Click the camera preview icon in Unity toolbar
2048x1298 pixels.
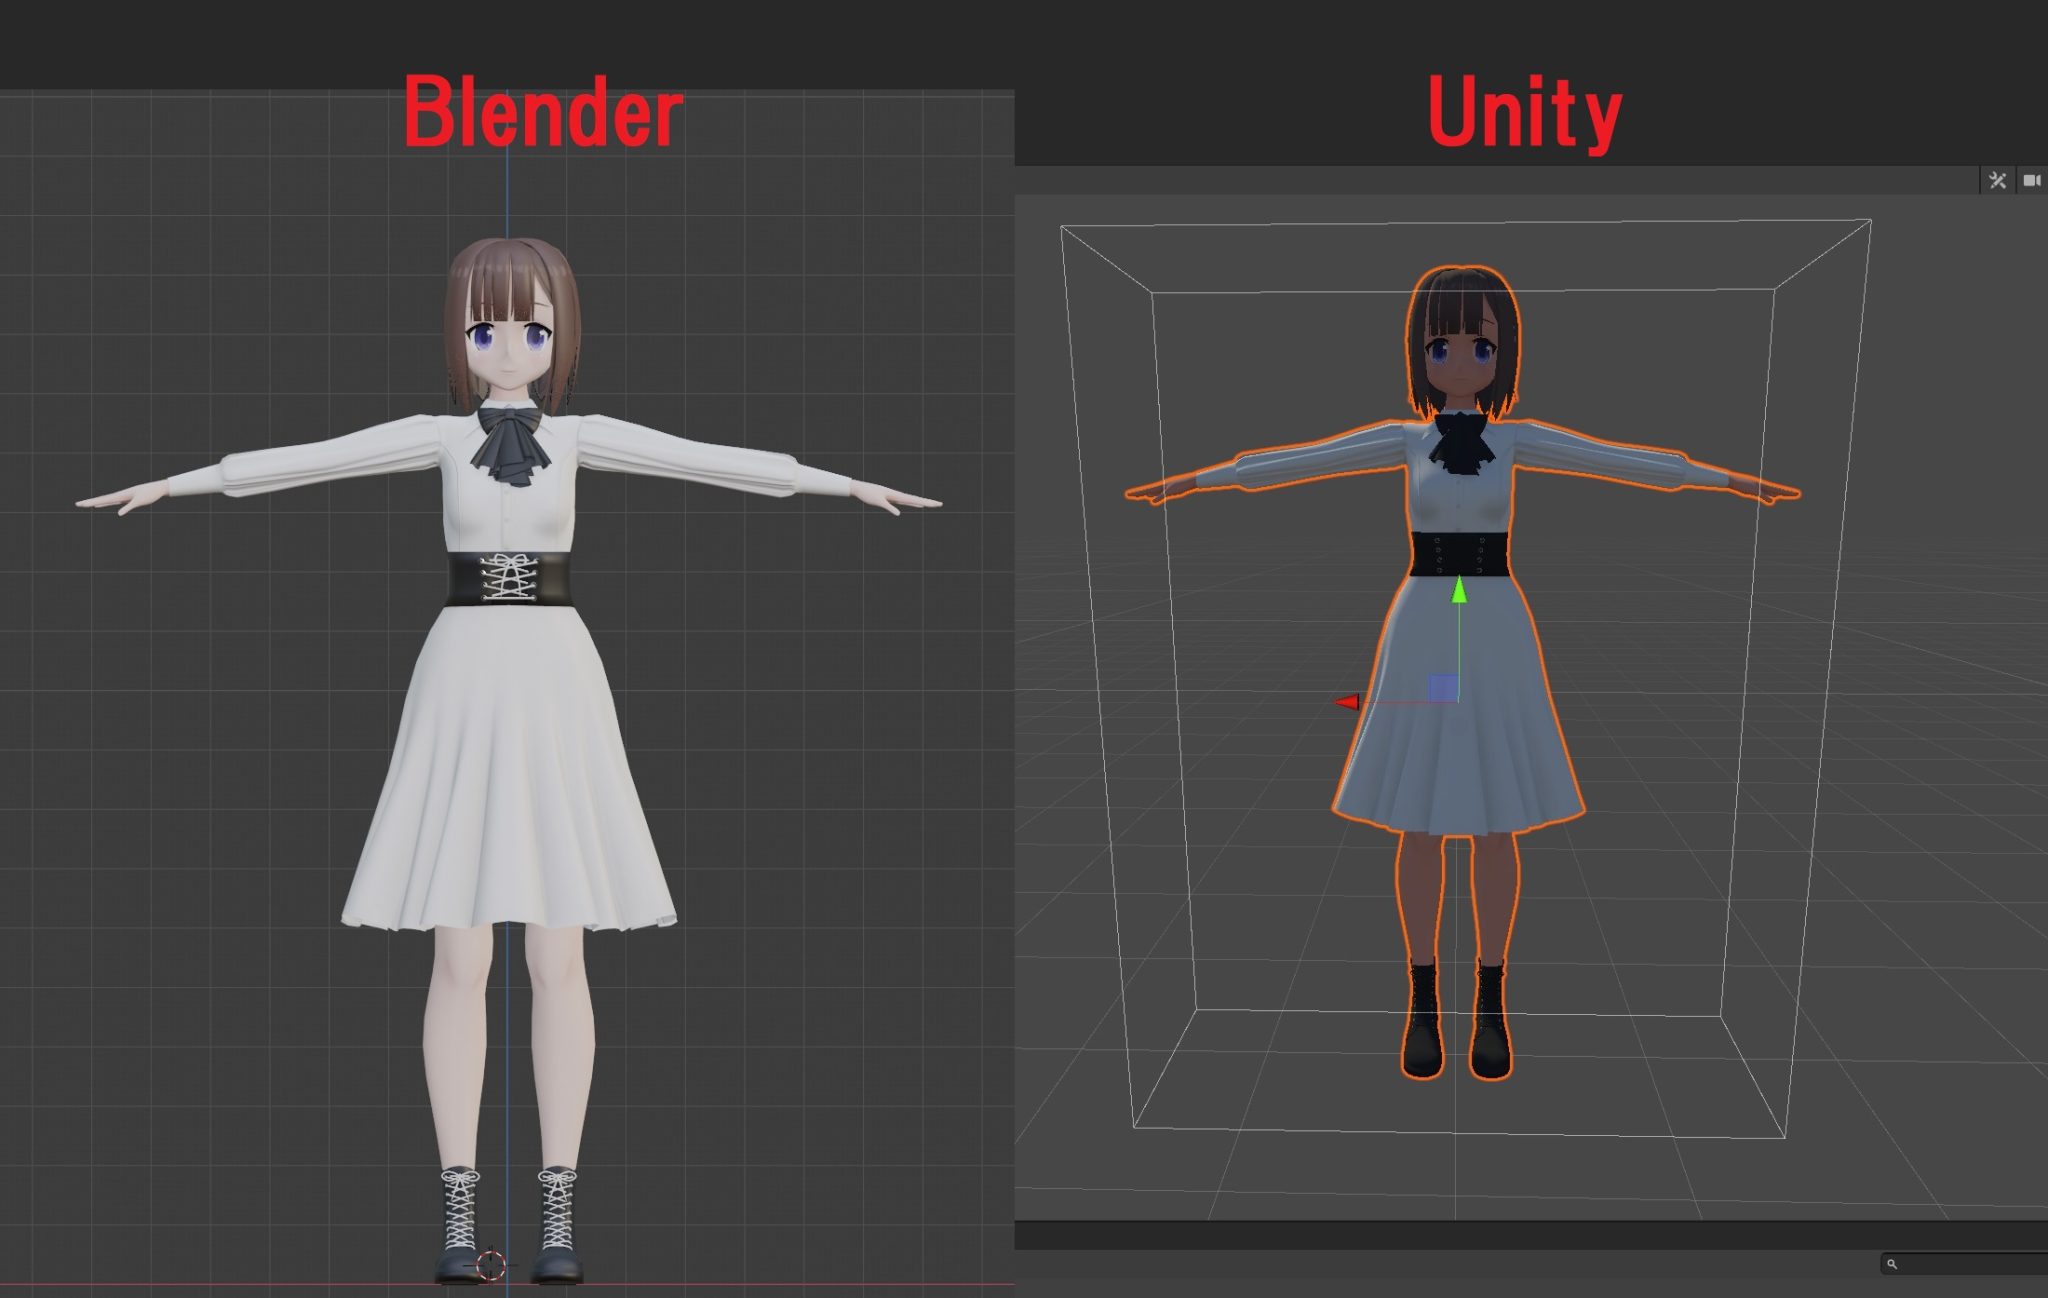click(2033, 180)
